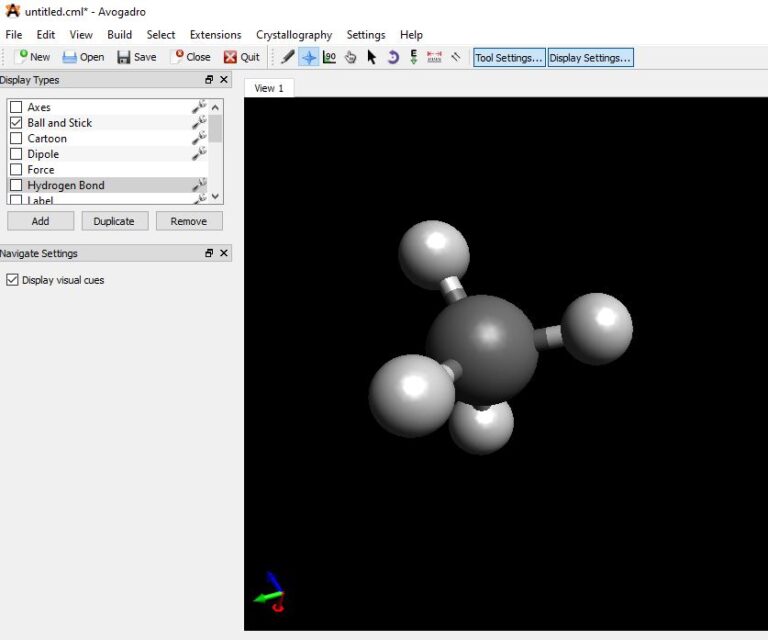
Task: Open the Crystallography menu
Action: pos(294,35)
